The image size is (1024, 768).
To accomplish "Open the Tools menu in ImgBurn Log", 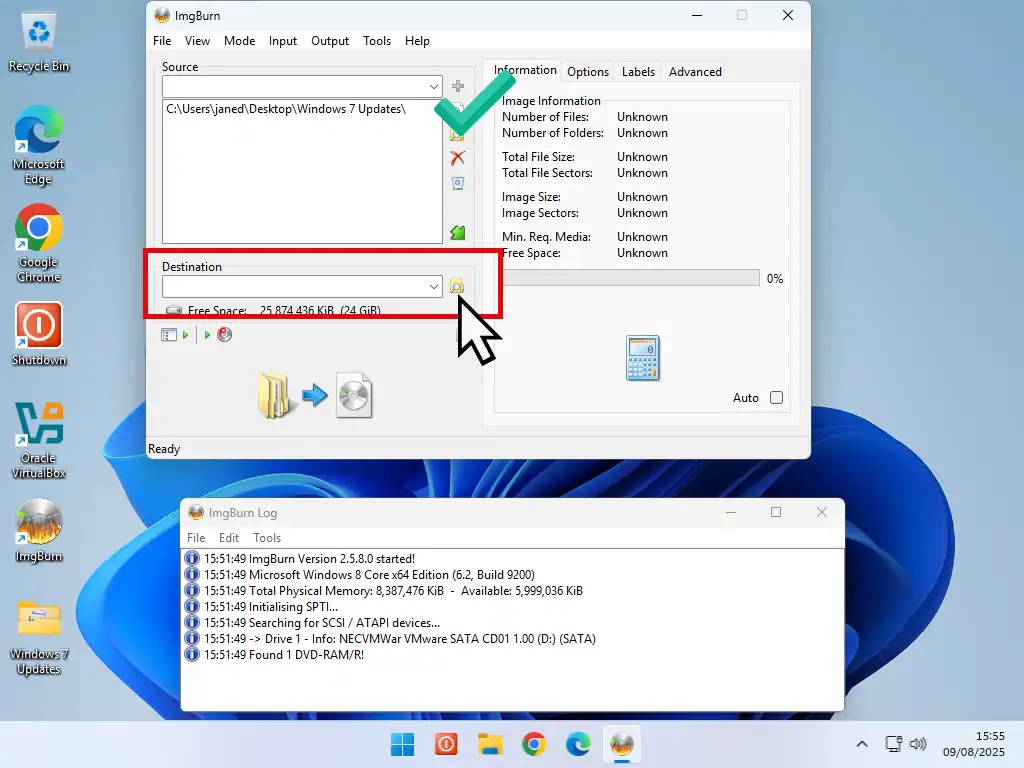I will [266, 538].
